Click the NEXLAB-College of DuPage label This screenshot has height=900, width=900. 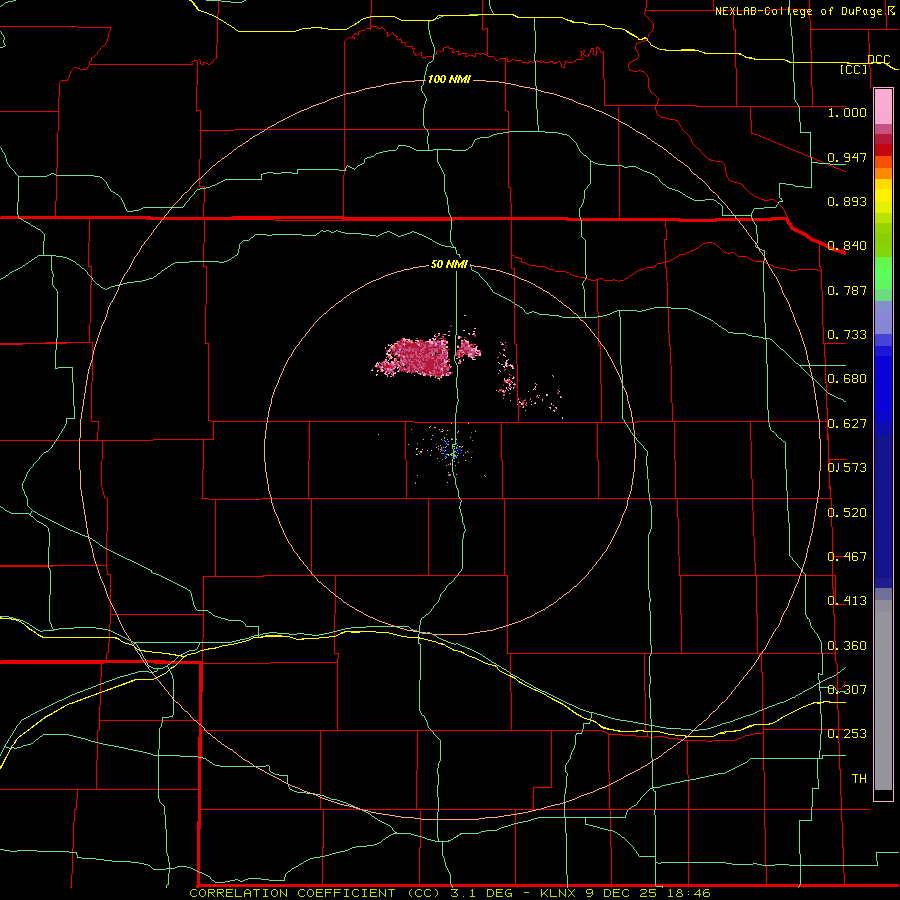coord(798,11)
